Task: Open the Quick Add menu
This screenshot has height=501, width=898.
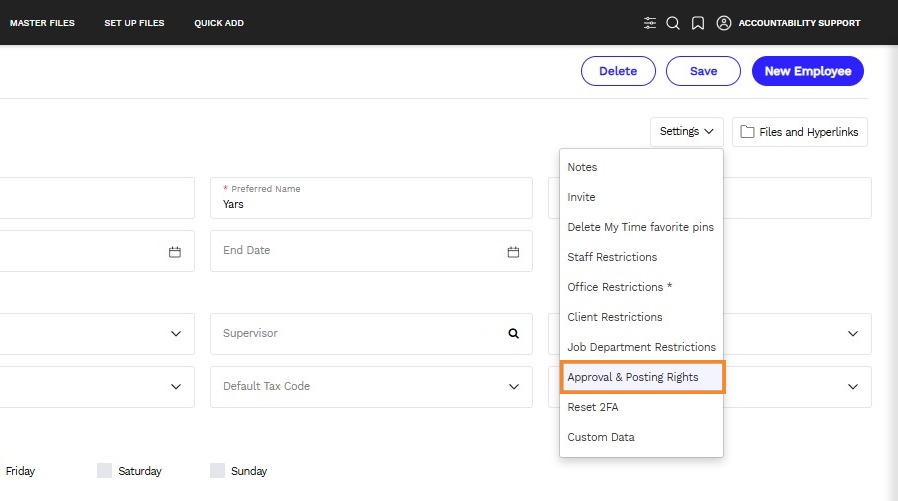Action: pos(219,23)
